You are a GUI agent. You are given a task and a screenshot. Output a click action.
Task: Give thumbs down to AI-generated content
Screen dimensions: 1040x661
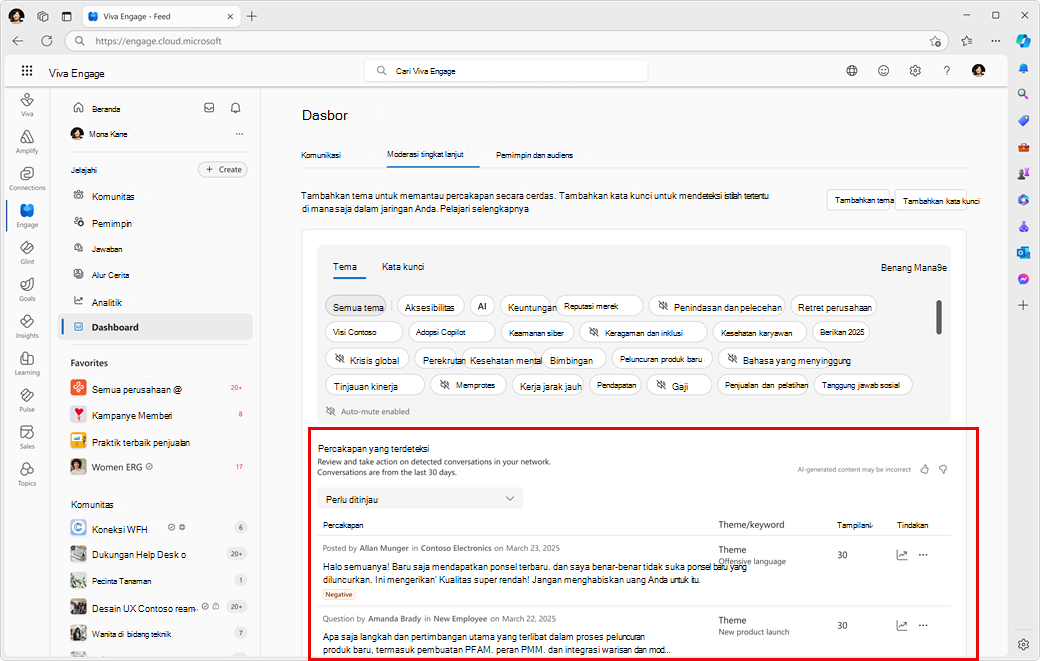[943, 469]
